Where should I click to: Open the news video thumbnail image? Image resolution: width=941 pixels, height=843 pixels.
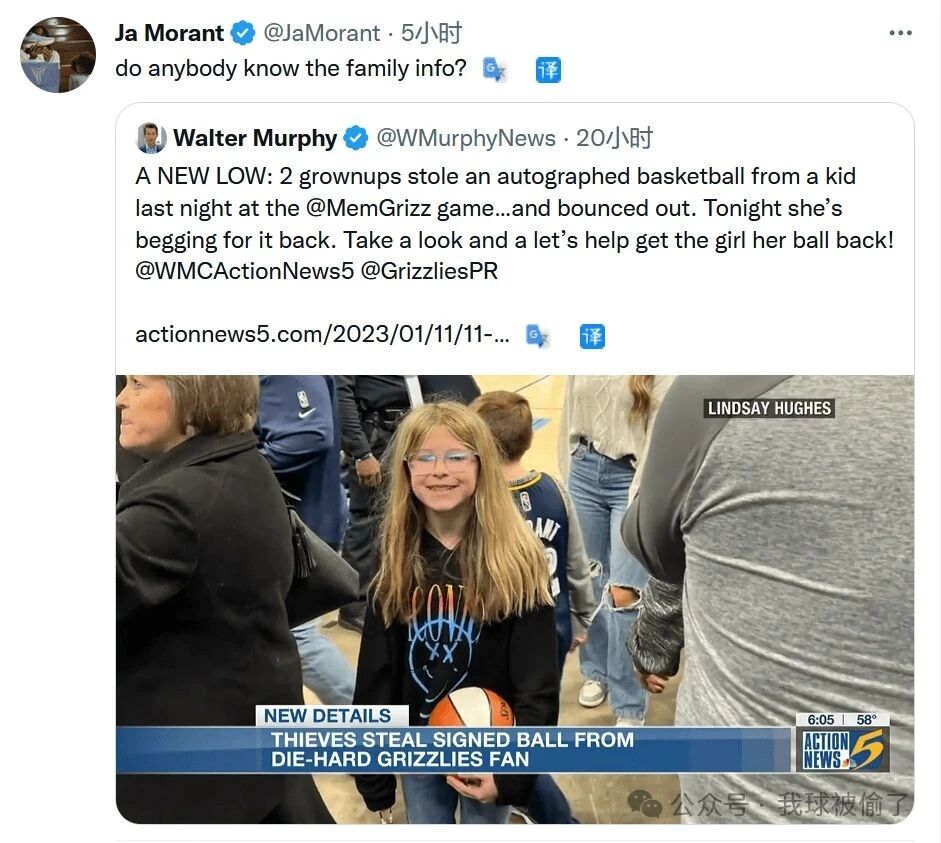tap(515, 599)
